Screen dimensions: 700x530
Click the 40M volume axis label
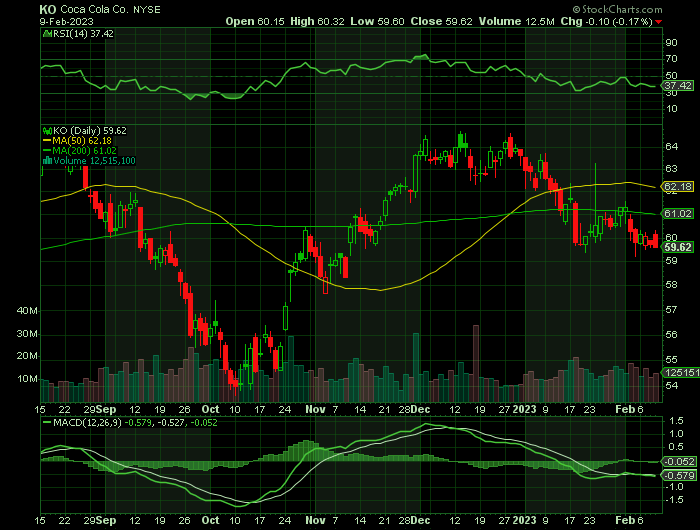pos(27,311)
